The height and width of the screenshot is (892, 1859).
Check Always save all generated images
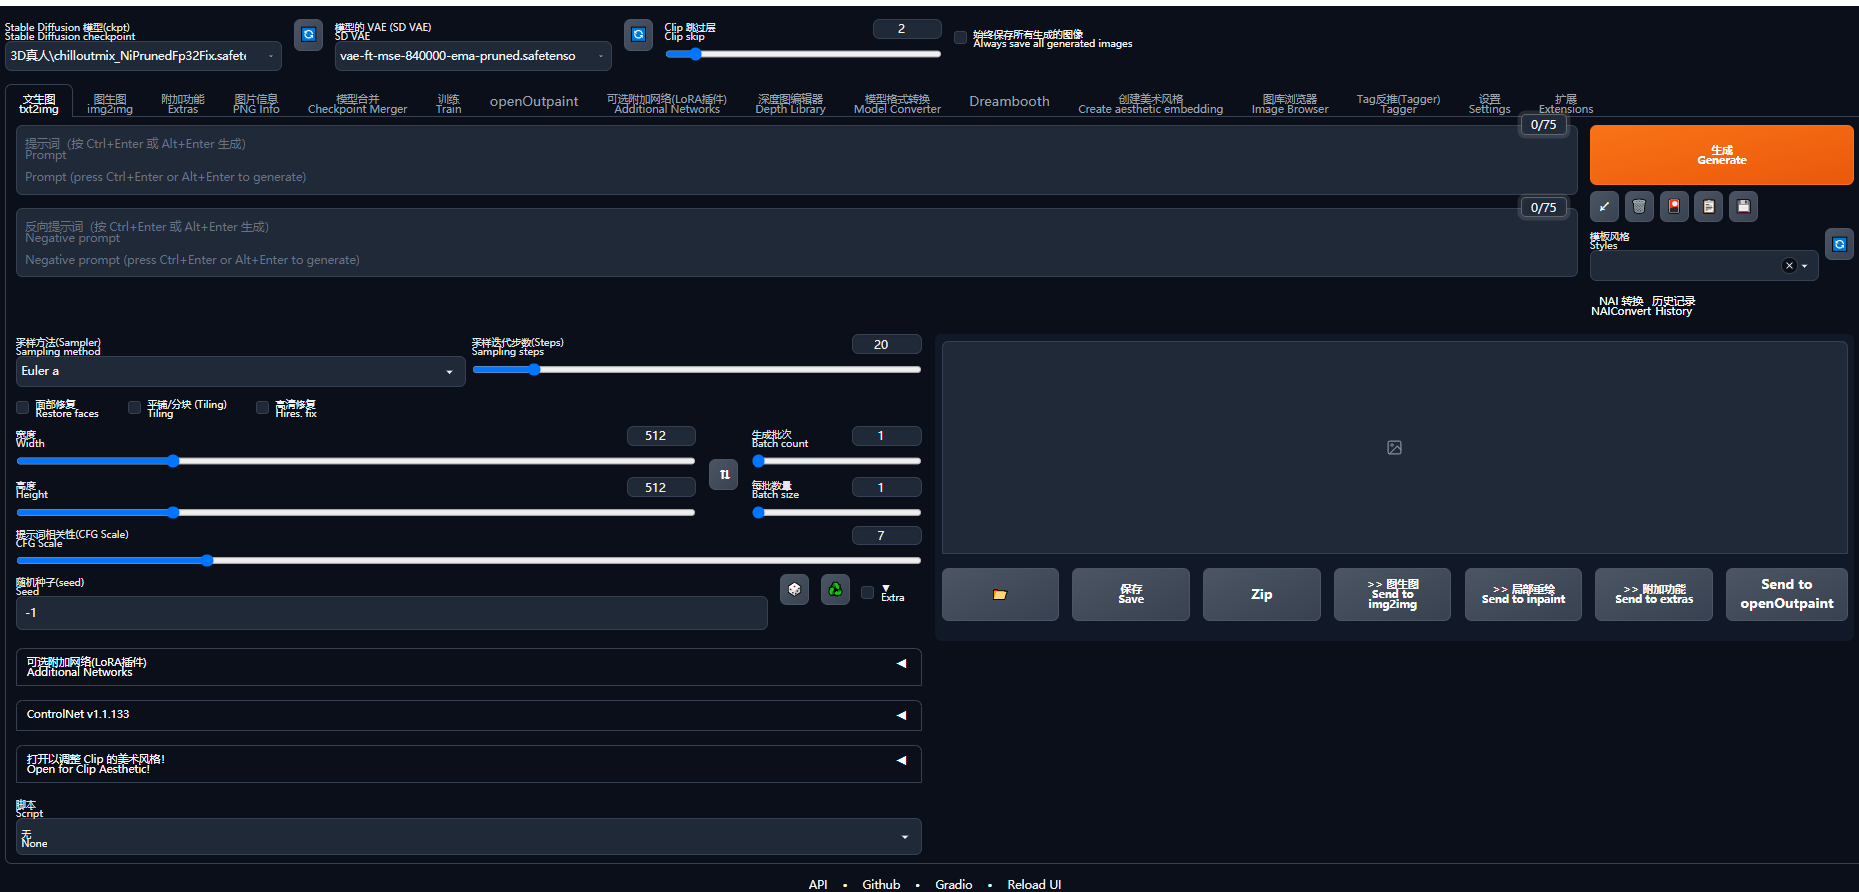tap(961, 38)
